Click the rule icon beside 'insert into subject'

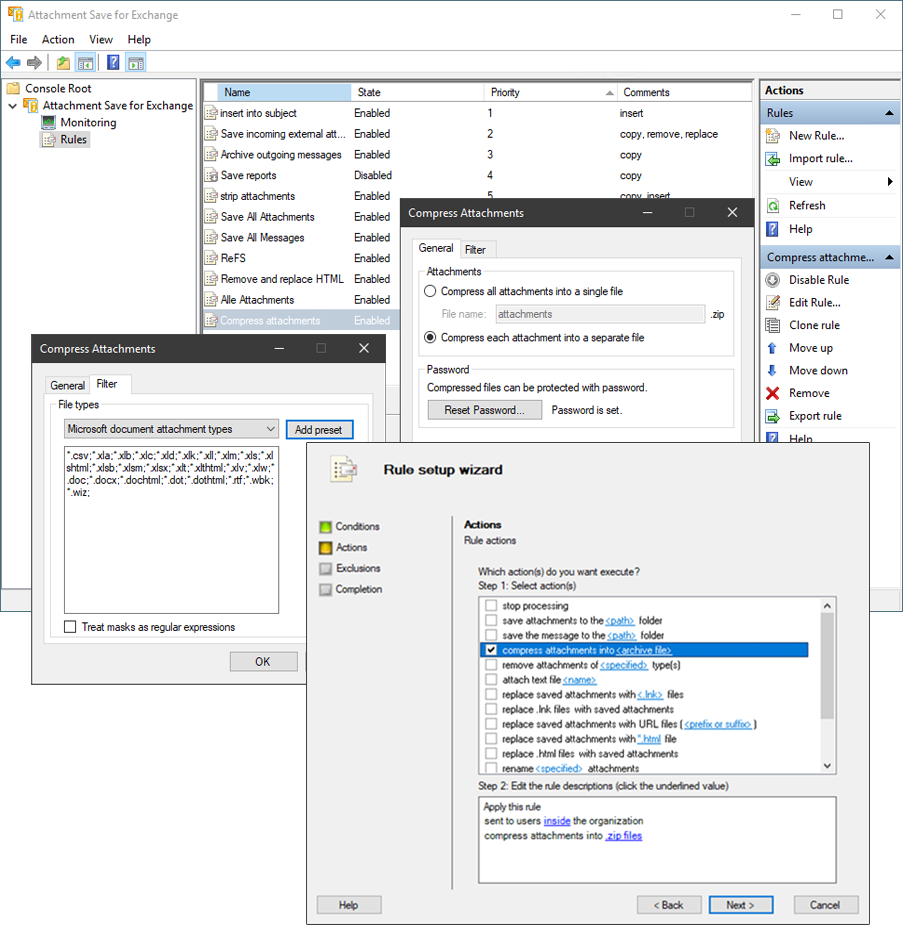coord(211,113)
